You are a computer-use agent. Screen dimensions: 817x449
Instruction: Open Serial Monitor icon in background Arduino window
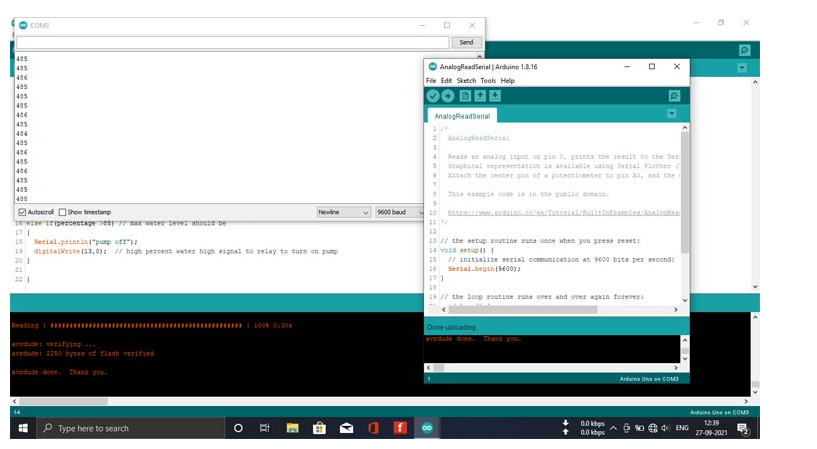[x=745, y=50]
